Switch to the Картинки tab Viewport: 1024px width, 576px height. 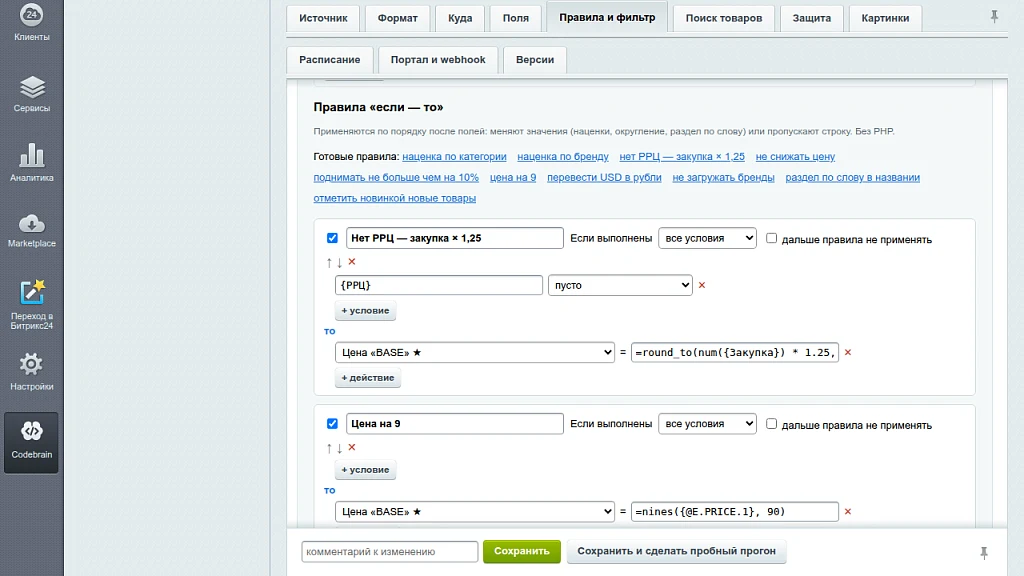(885, 18)
